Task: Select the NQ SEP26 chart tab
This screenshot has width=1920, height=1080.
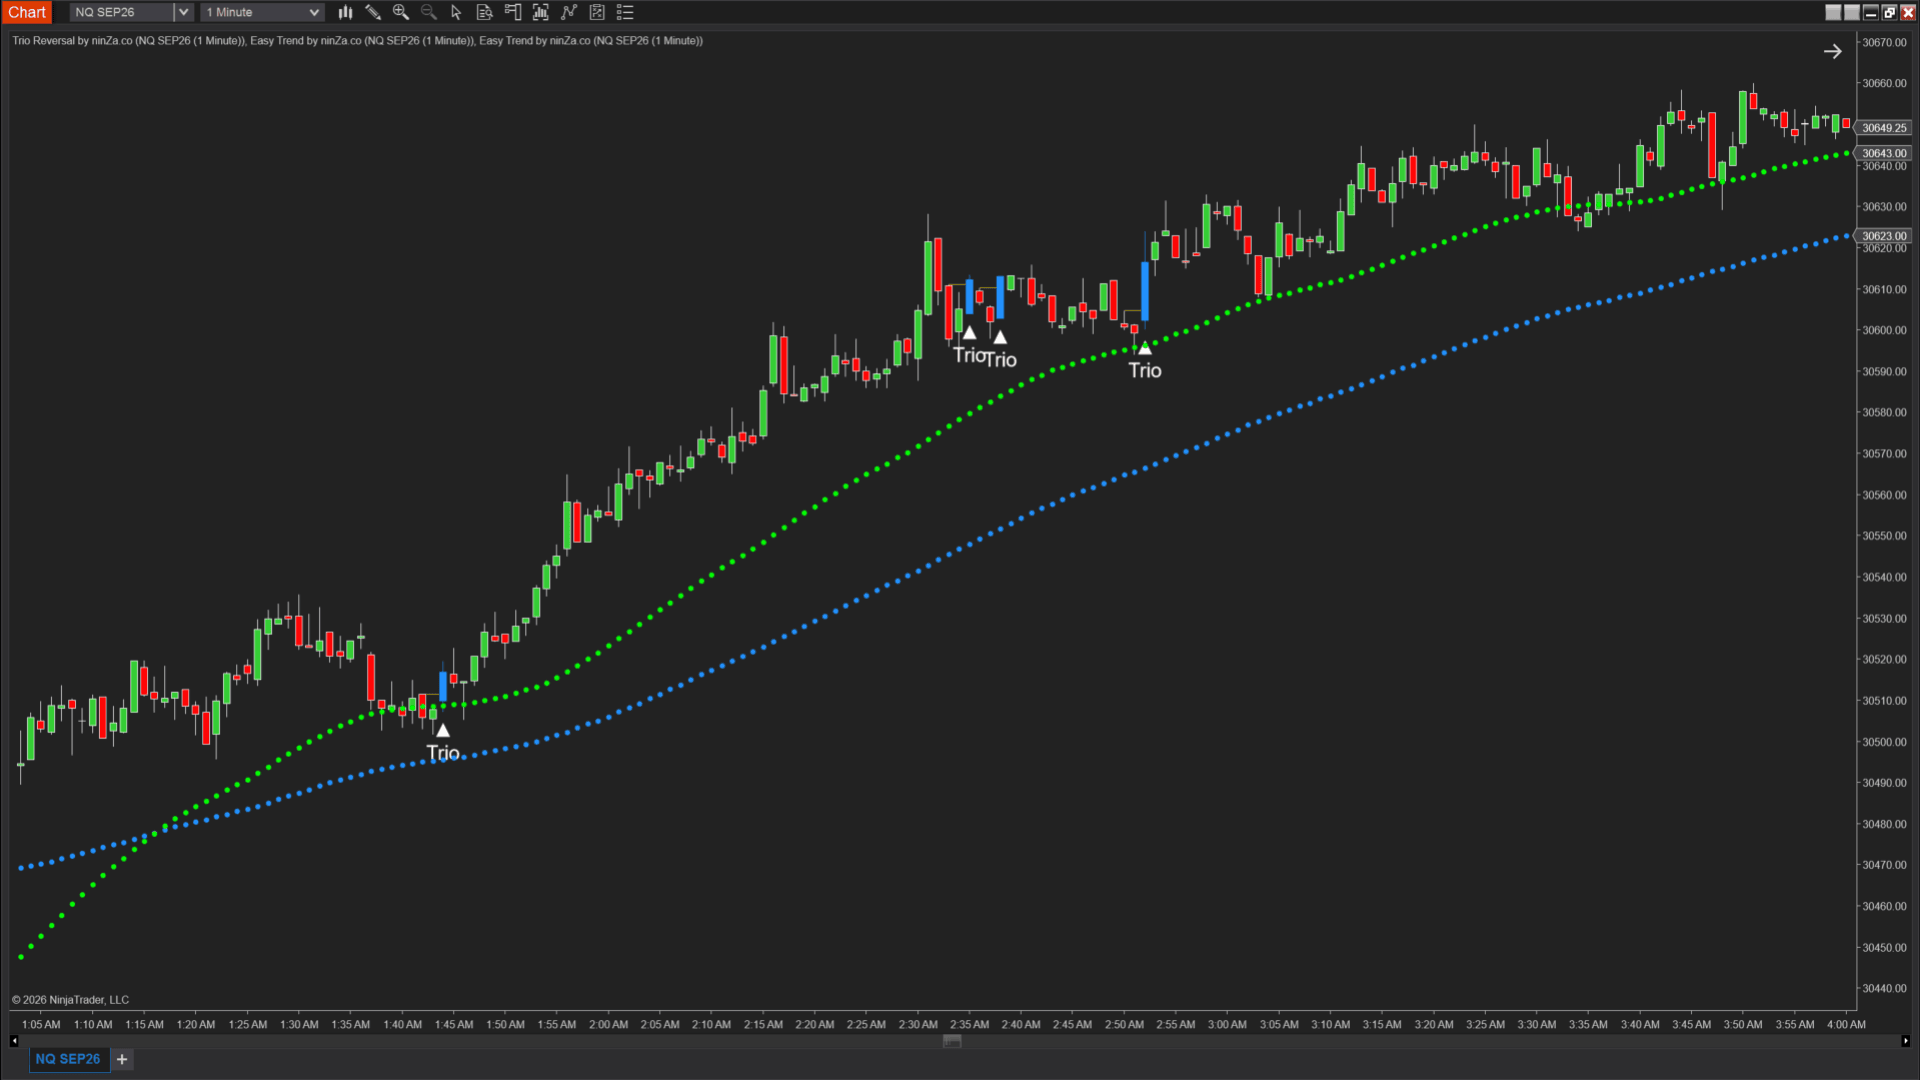Action: [68, 1059]
